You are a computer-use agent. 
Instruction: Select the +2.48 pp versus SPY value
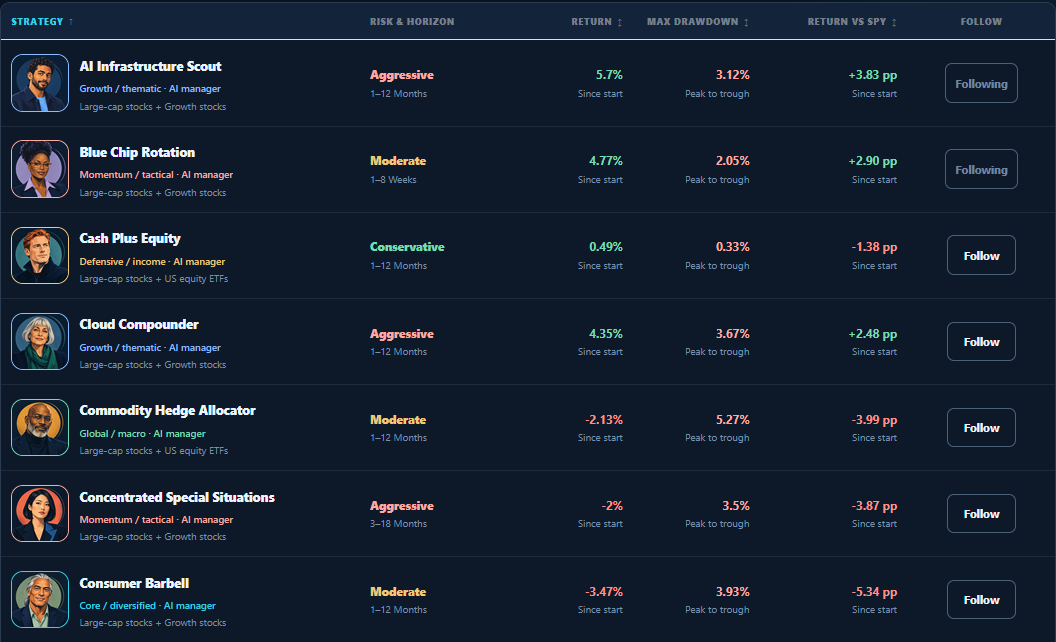click(872, 333)
